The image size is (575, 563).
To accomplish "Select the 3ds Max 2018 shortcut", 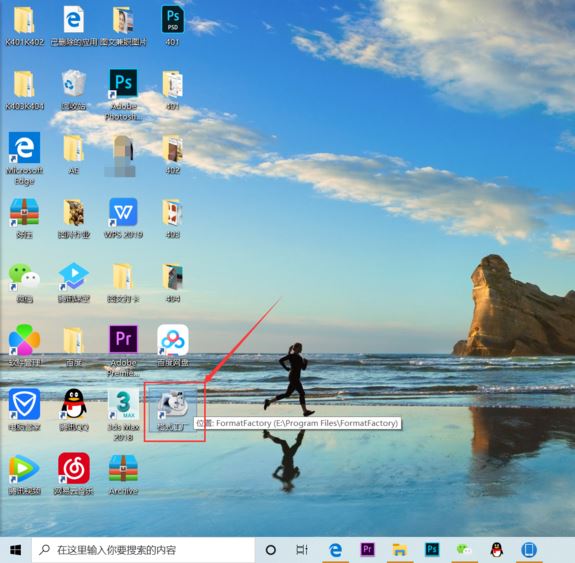I will coord(124,415).
